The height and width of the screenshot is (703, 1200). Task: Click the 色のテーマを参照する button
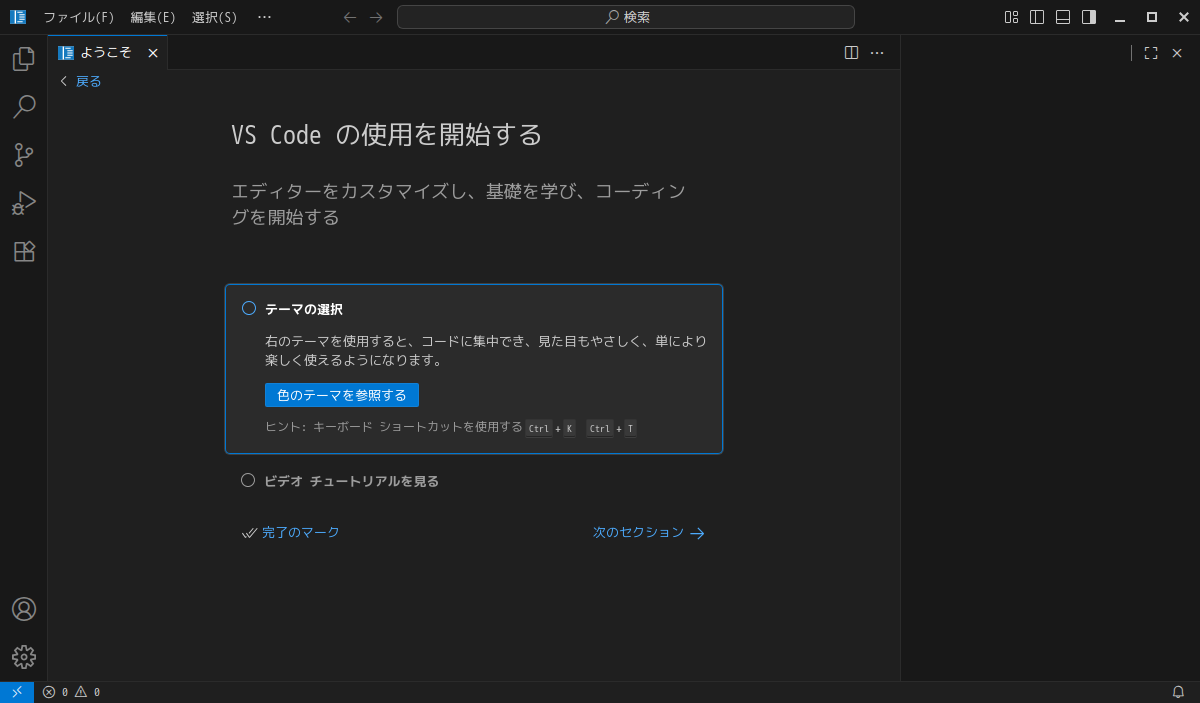pyautogui.click(x=342, y=395)
